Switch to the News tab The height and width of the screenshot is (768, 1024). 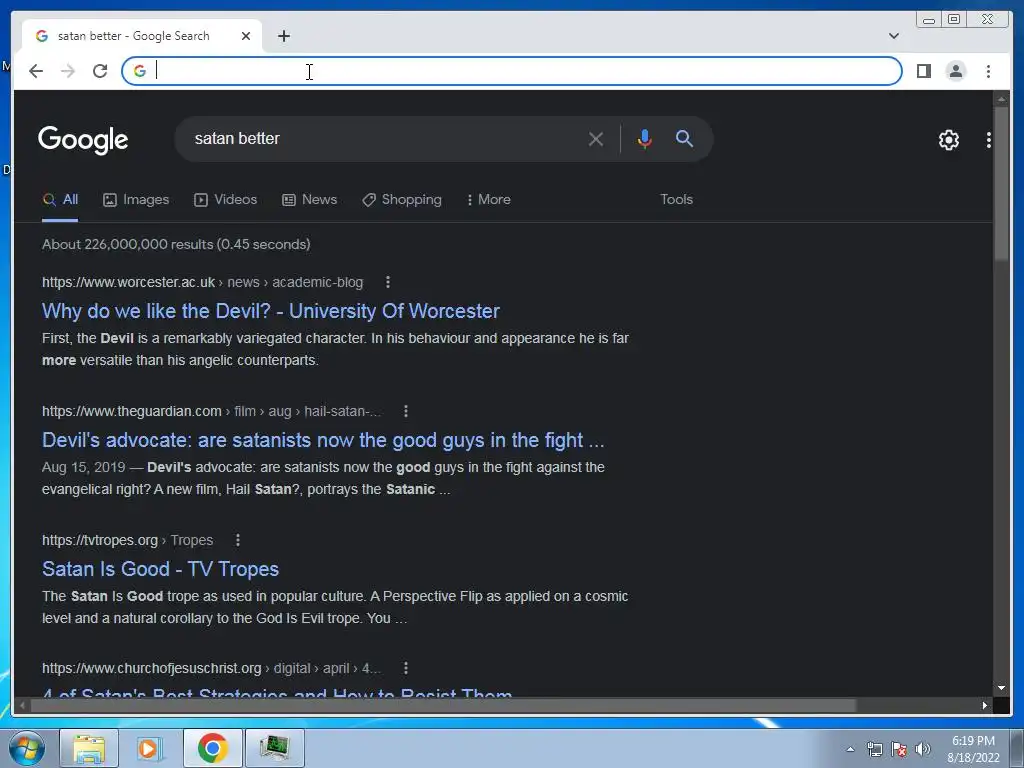[310, 200]
